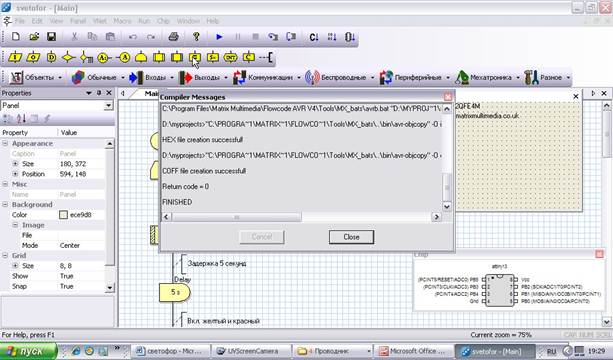Click the Compile to C icon

click(x=314, y=37)
